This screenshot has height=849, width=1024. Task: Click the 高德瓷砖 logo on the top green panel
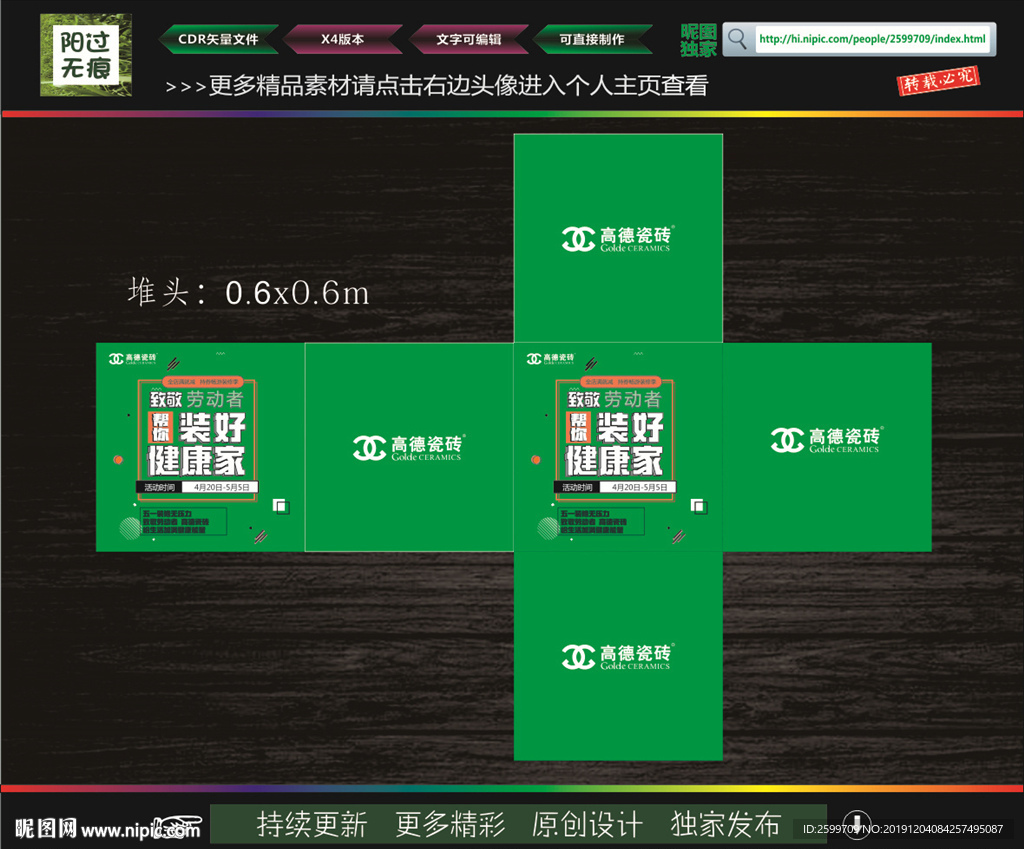617,239
